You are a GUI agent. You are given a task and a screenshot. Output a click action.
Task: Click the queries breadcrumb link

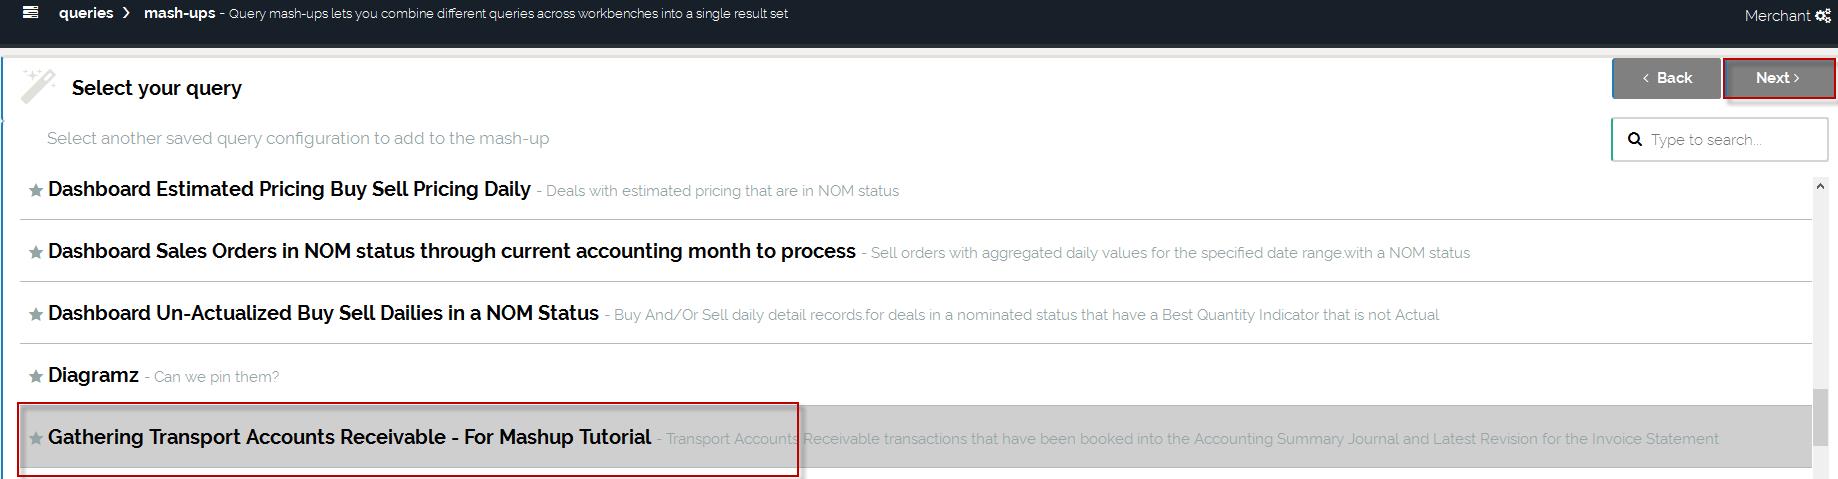point(85,13)
